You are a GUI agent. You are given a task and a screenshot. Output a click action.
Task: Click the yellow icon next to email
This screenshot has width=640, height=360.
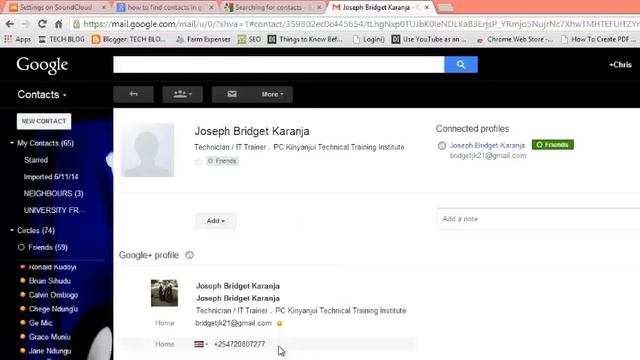click(x=280, y=323)
